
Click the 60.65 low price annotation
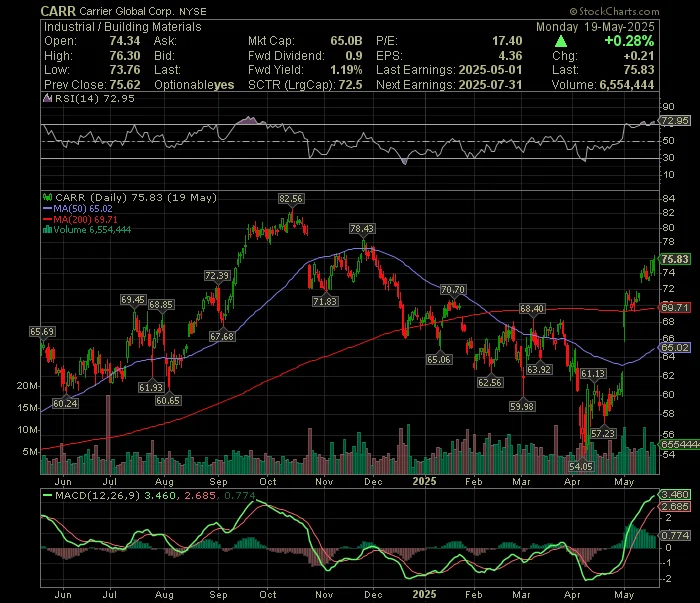pyautogui.click(x=168, y=400)
